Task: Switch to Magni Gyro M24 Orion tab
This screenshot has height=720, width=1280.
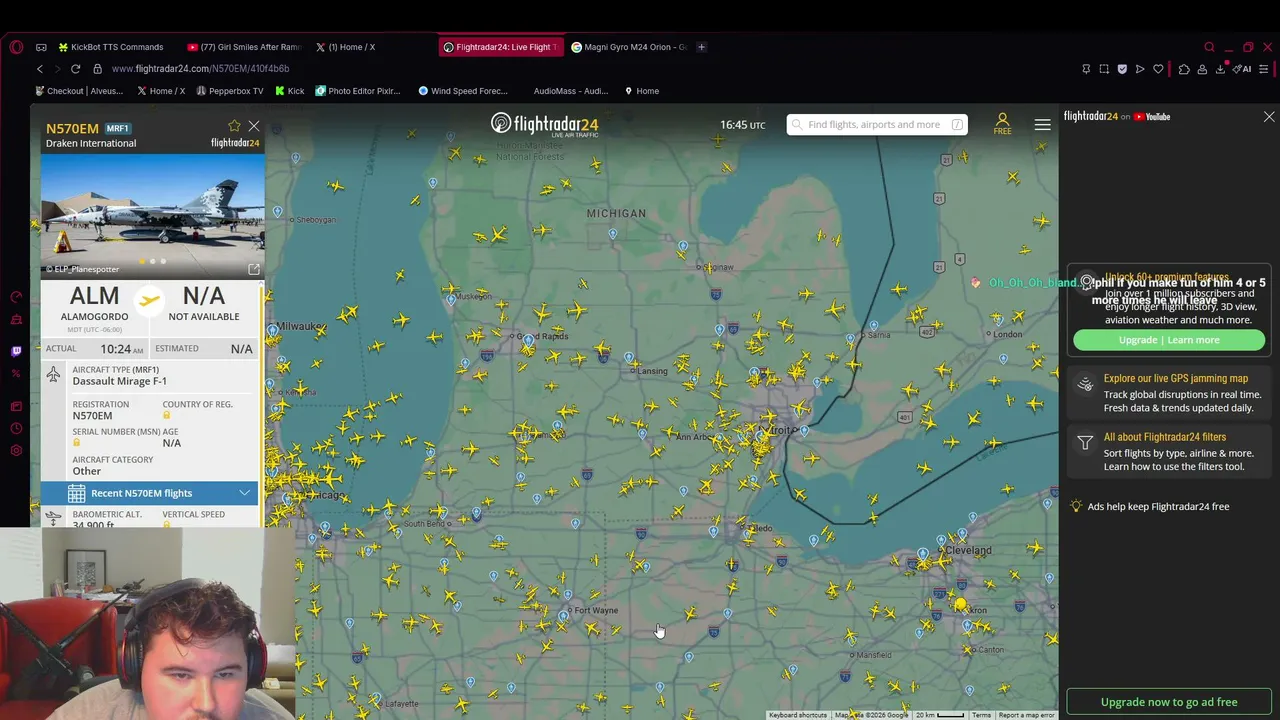Action: tap(628, 47)
